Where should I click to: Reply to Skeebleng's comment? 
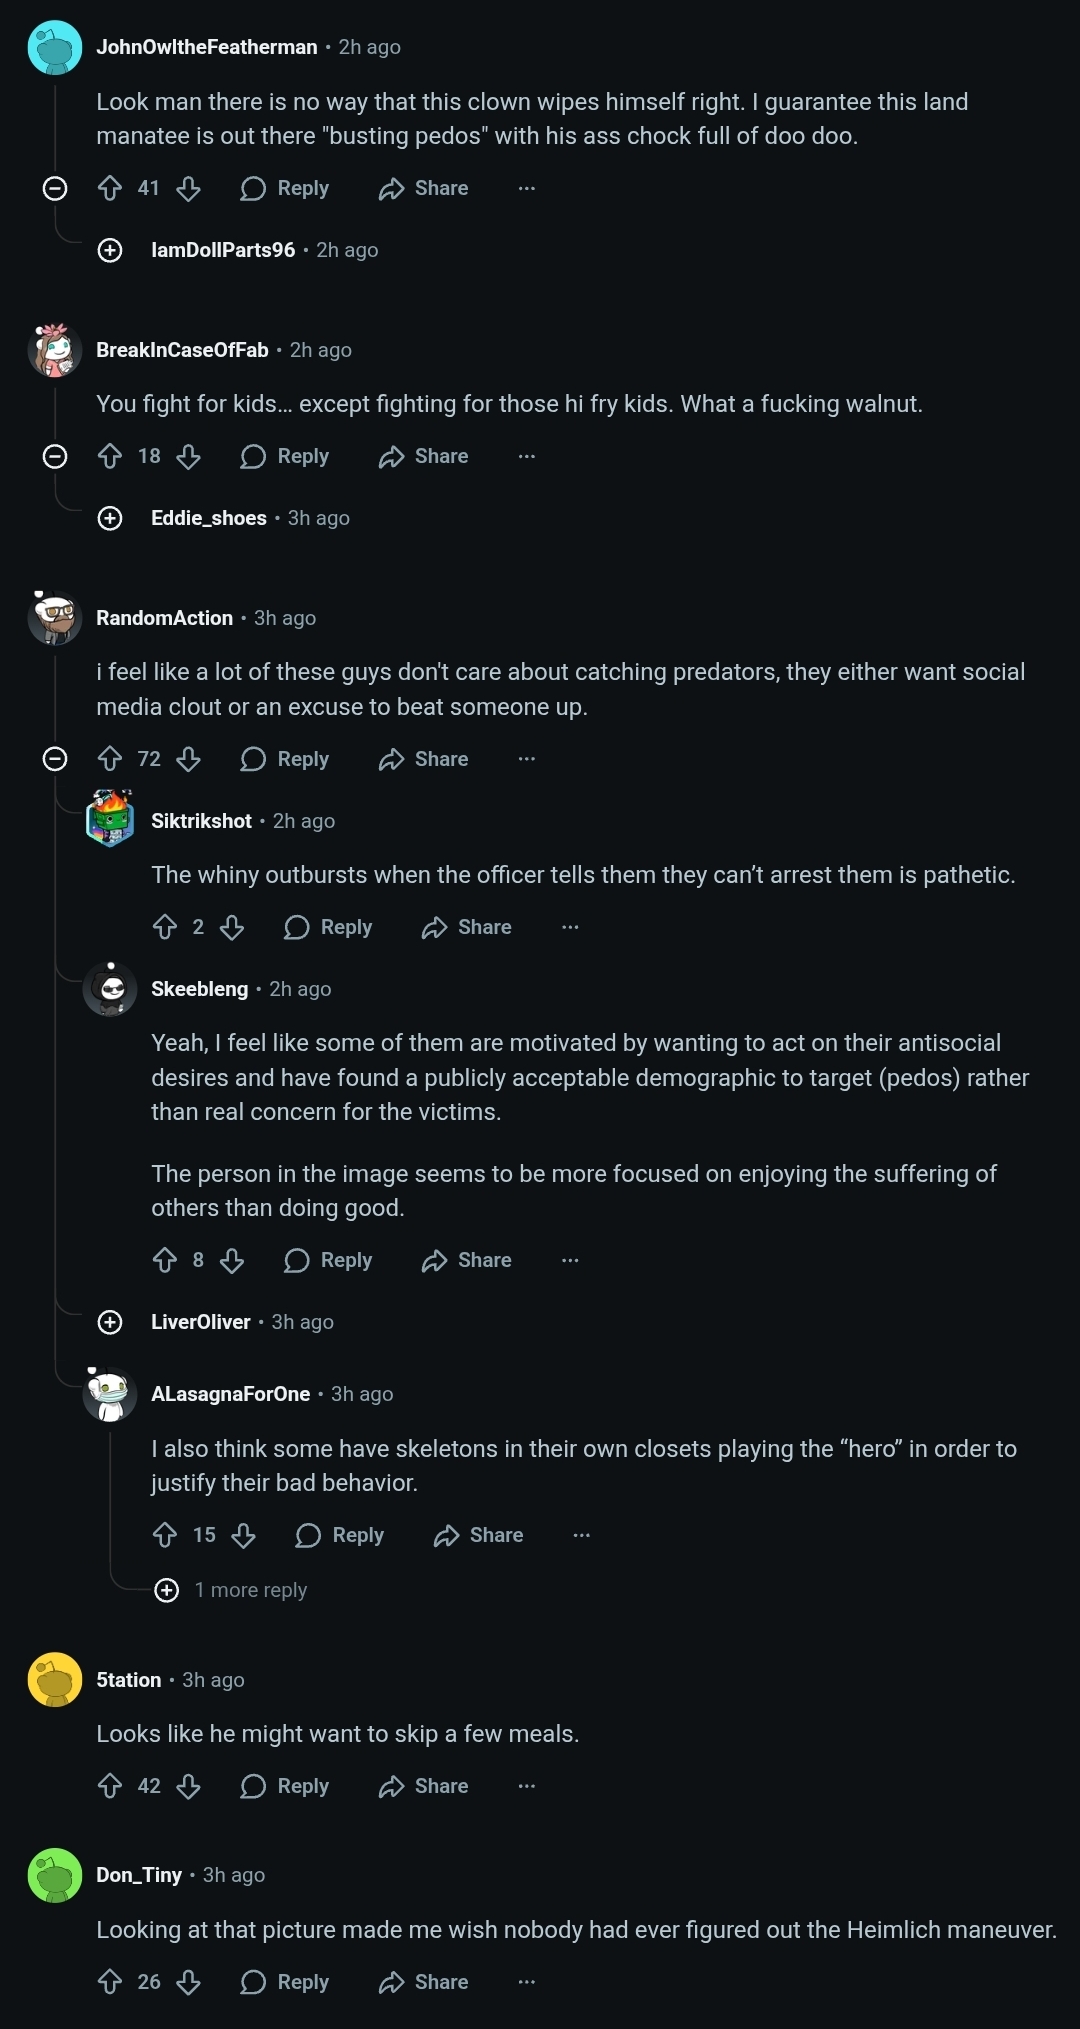pyautogui.click(x=328, y=1260)
